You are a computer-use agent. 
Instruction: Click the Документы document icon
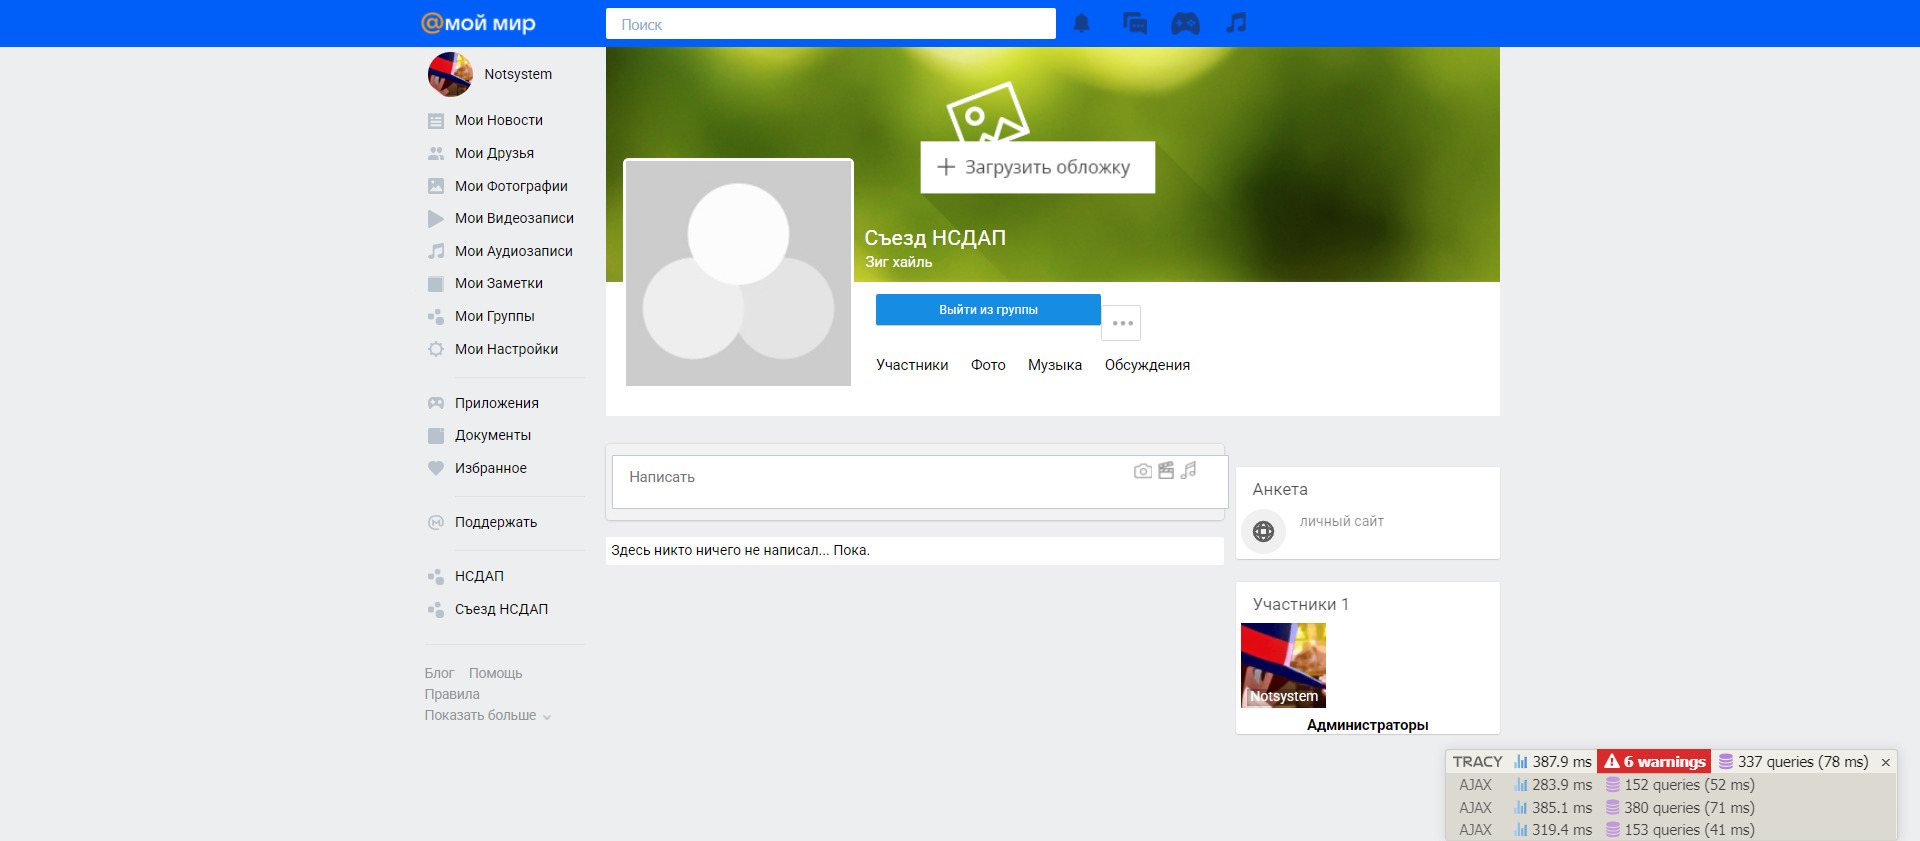click(x=436, y=436)
